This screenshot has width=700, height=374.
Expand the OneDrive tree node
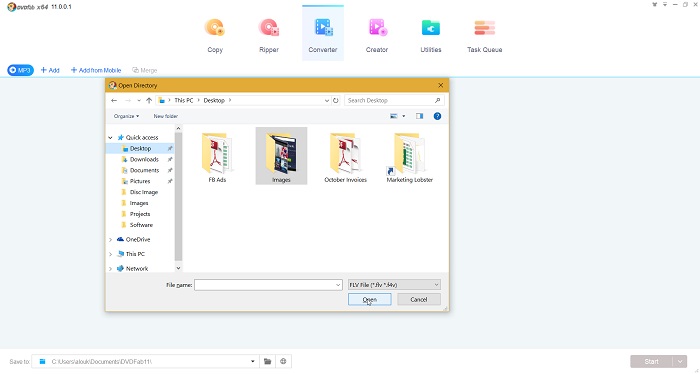[x=110, y=240]
